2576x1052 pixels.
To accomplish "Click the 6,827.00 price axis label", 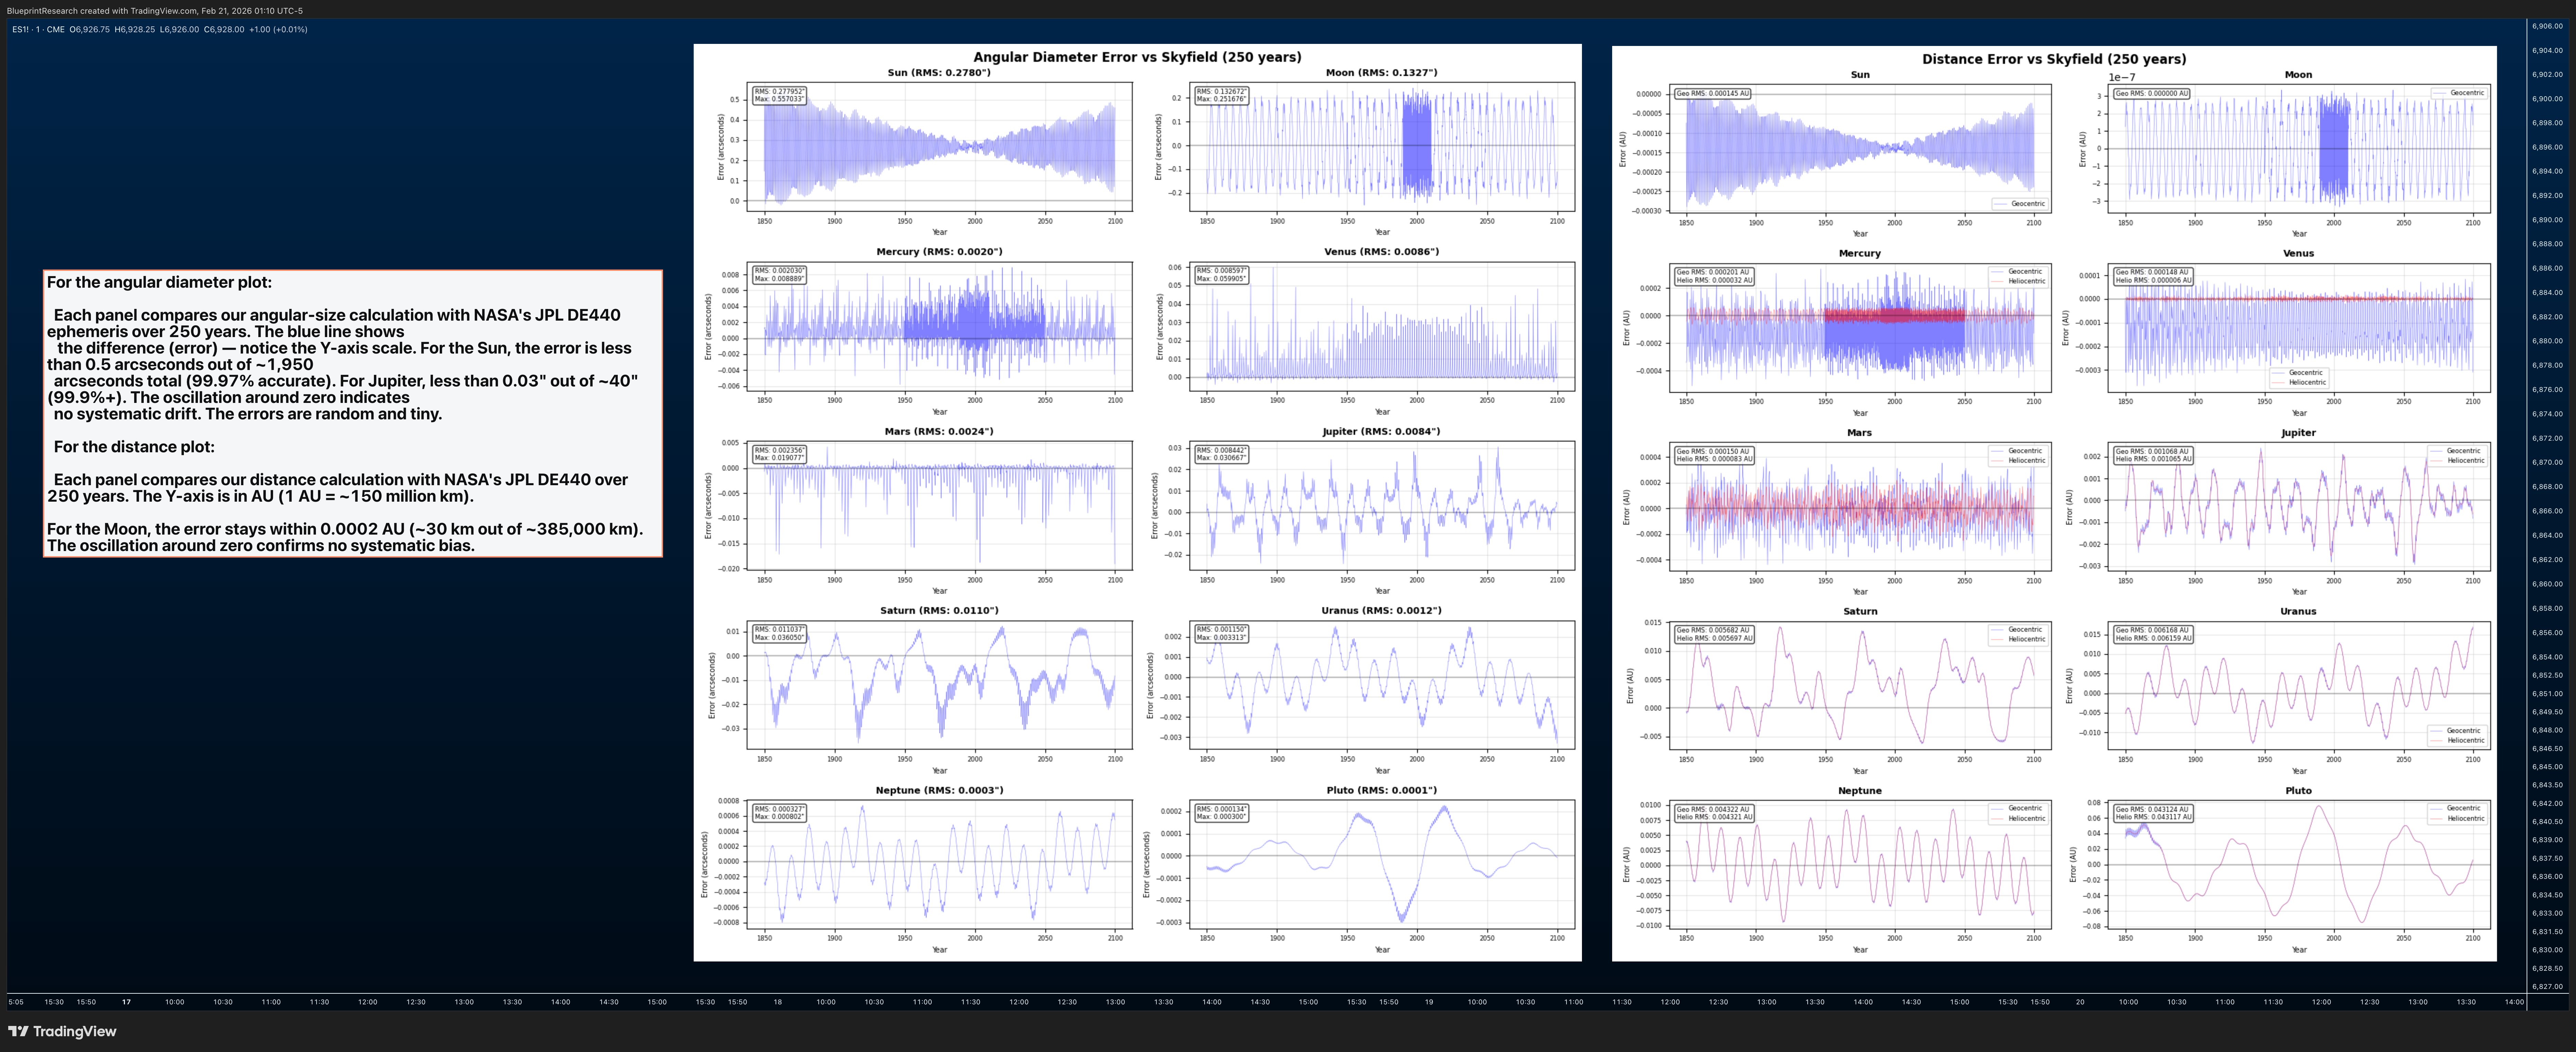I will coord(2547,987).
